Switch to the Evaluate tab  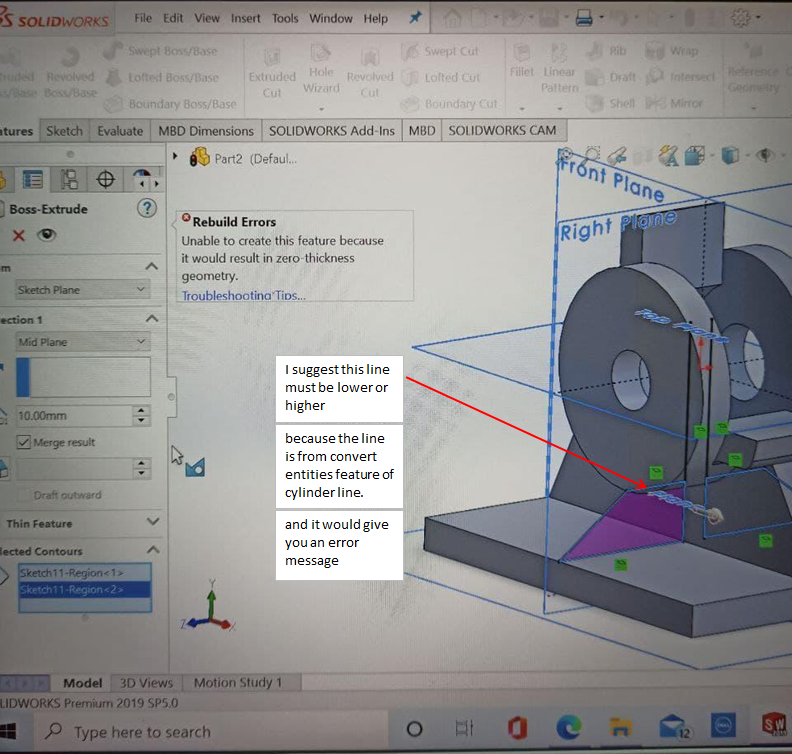pos(120,131)
